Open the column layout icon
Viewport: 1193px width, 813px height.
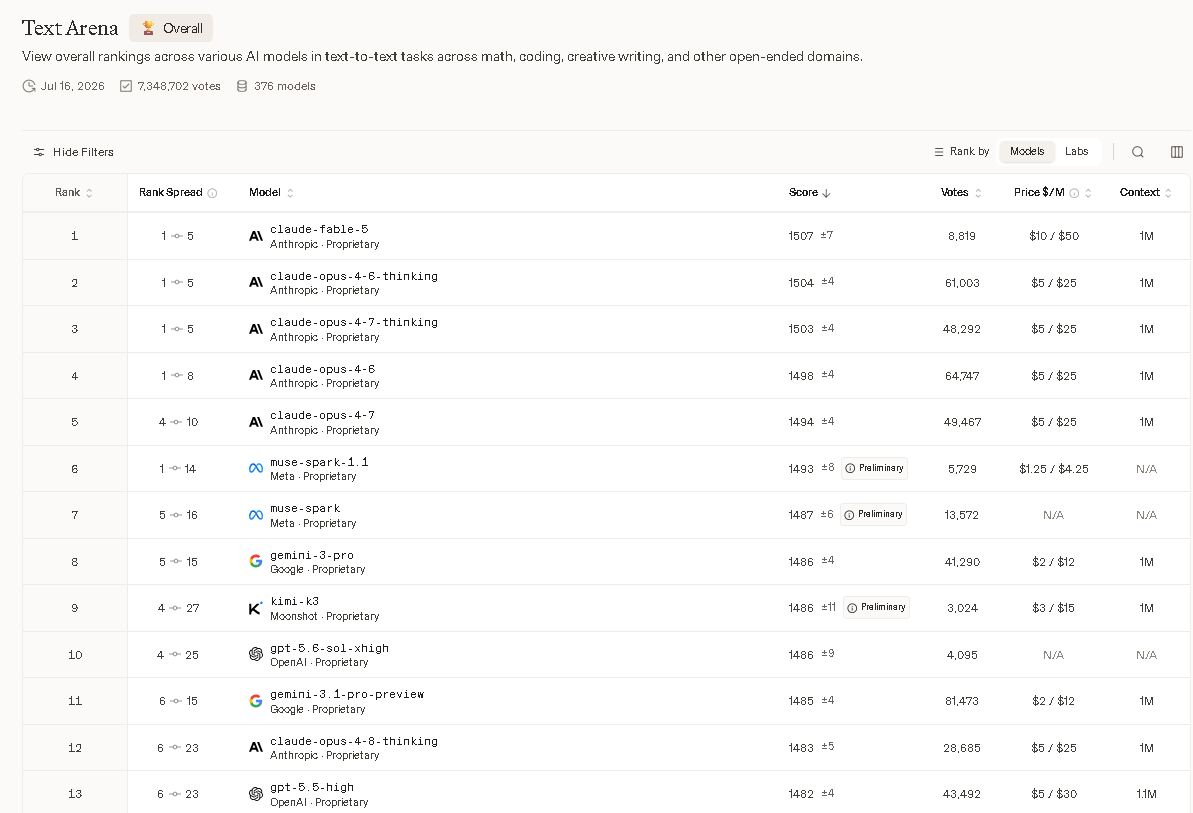1176,152
